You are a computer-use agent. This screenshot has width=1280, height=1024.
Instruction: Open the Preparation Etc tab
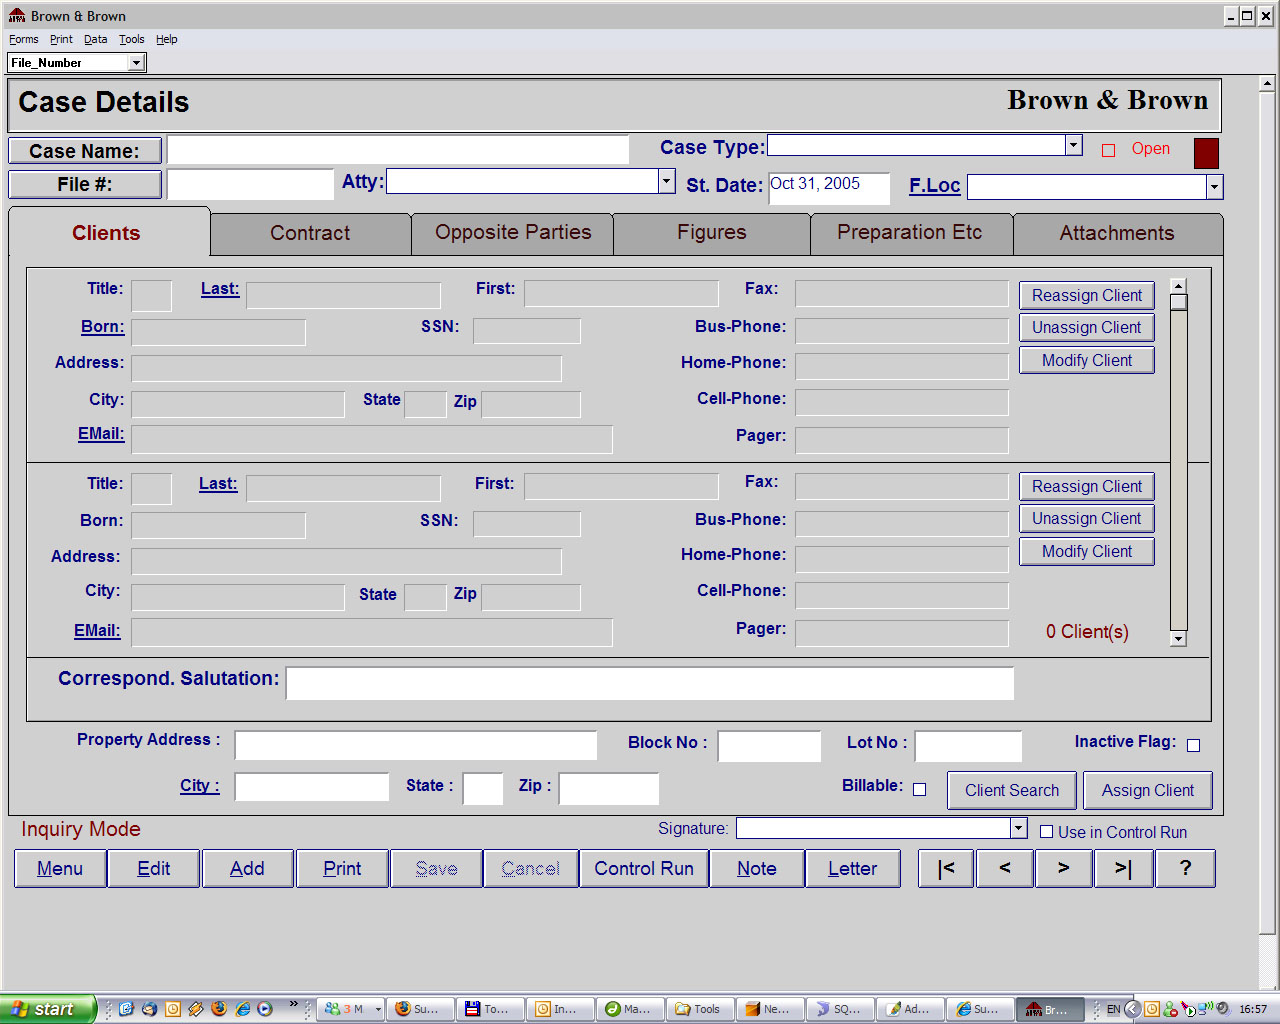coord(911,233)
